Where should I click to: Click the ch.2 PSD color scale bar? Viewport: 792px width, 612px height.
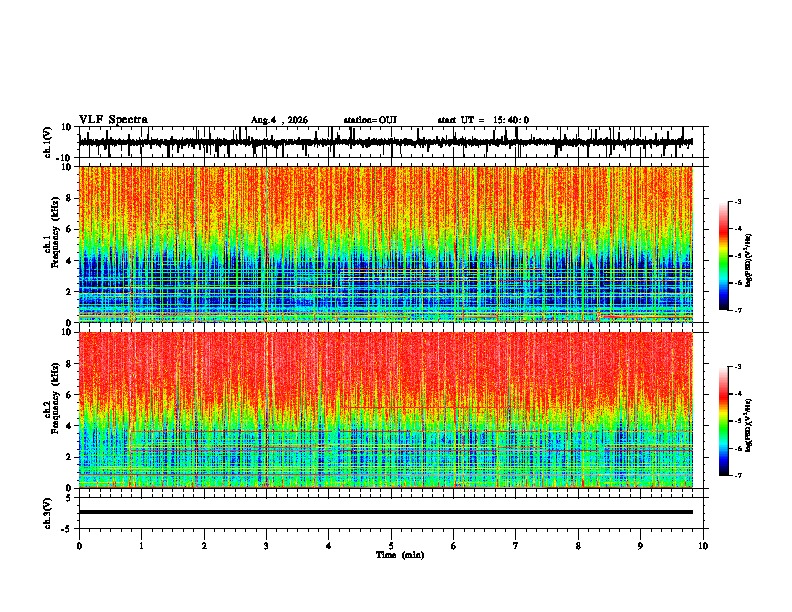[724, 421]
